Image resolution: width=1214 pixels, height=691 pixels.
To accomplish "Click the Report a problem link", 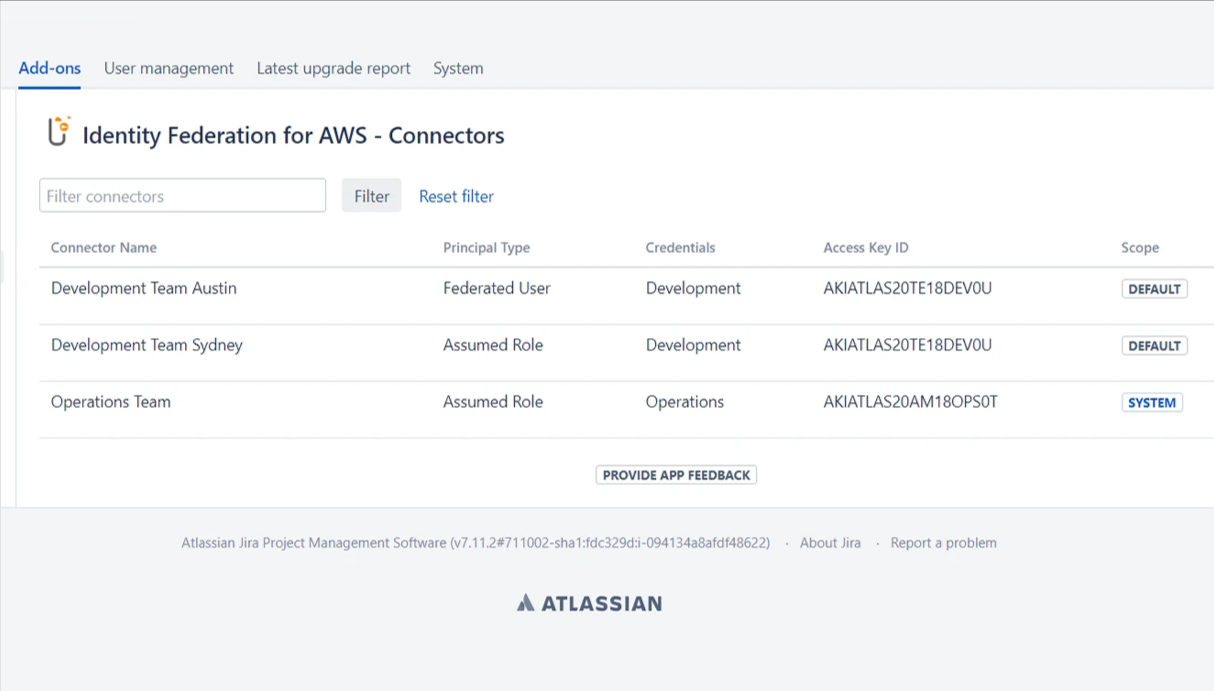I will [x=943, y=543].
